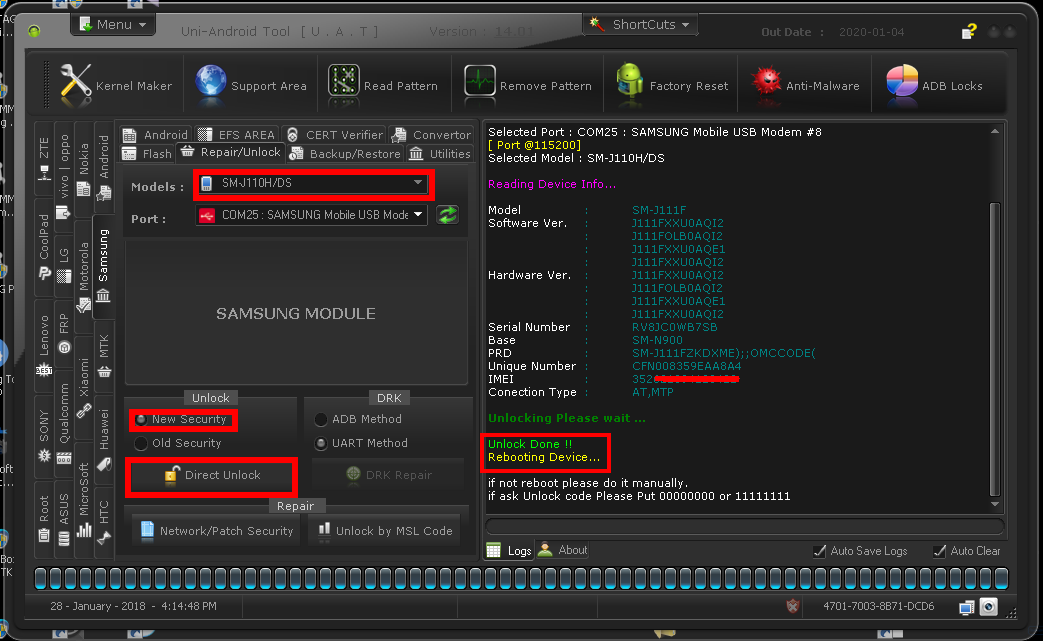Open ADB Locks tool
Screen dimensions: 1043x641
click(934, 85)
